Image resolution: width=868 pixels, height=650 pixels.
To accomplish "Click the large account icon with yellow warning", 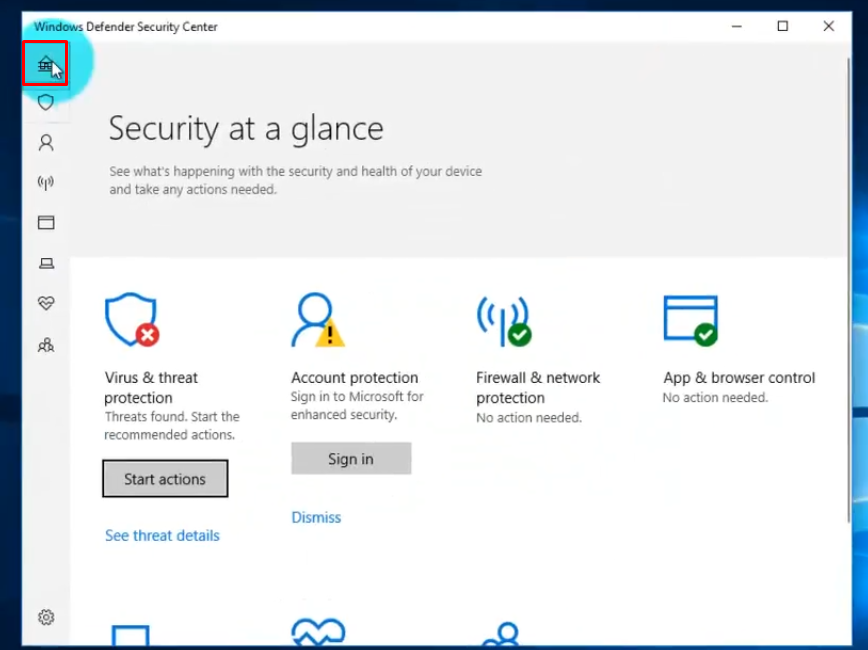I will point(318,319).
